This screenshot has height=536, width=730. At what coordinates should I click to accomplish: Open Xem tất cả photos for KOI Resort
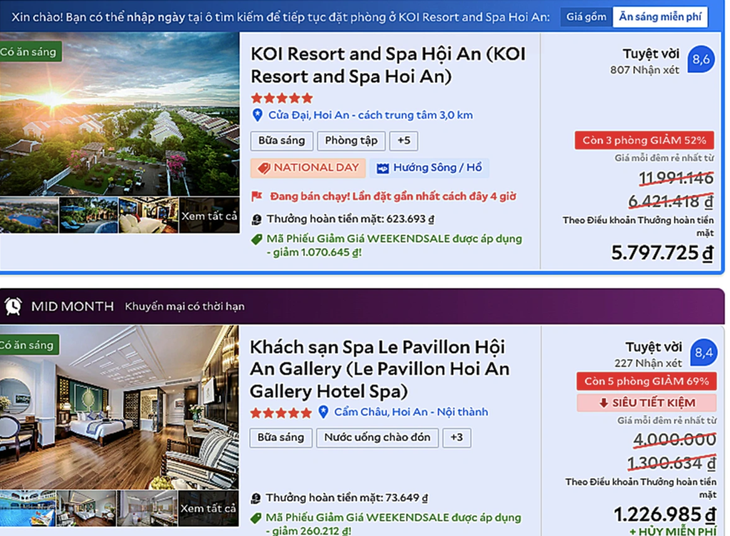209,215
